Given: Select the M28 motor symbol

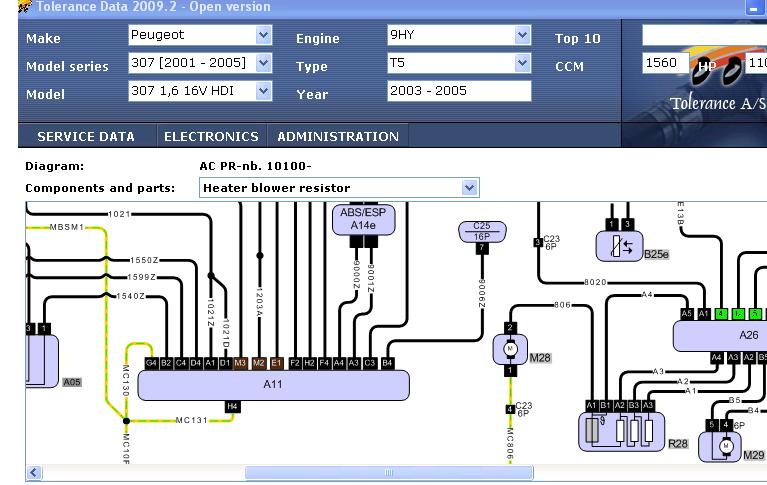Looking at the screenshot, I should click(510, 349).
